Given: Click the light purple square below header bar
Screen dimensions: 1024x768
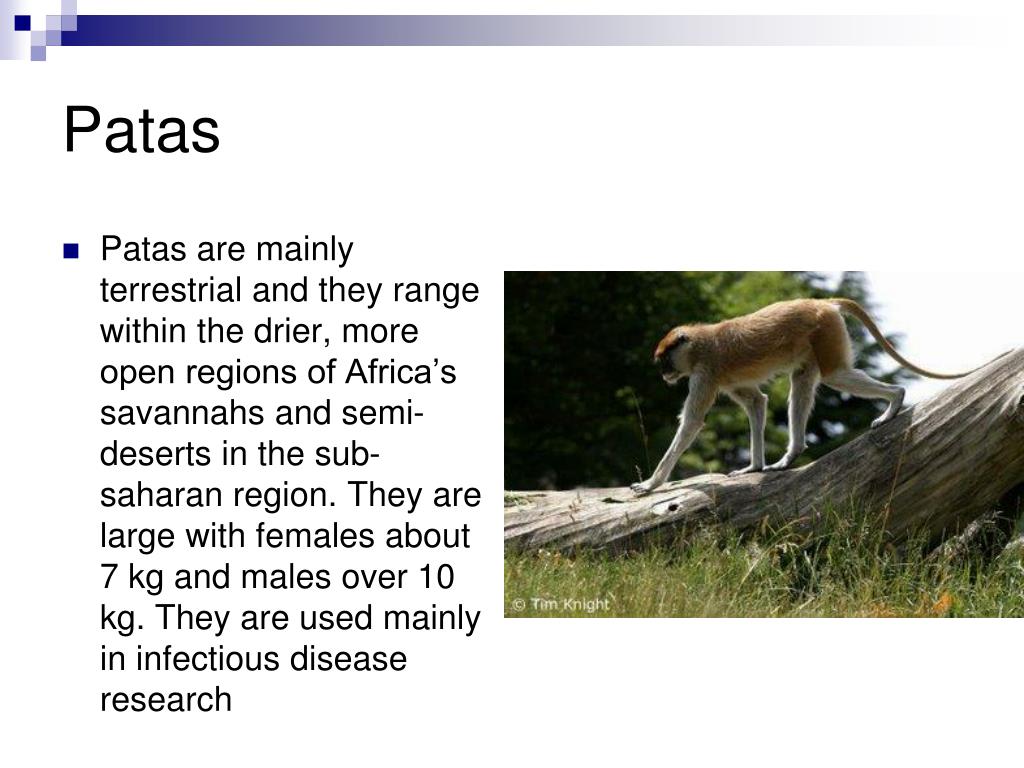Looking at the screenshot, I should pyautogui.click(x=38, y=53).
